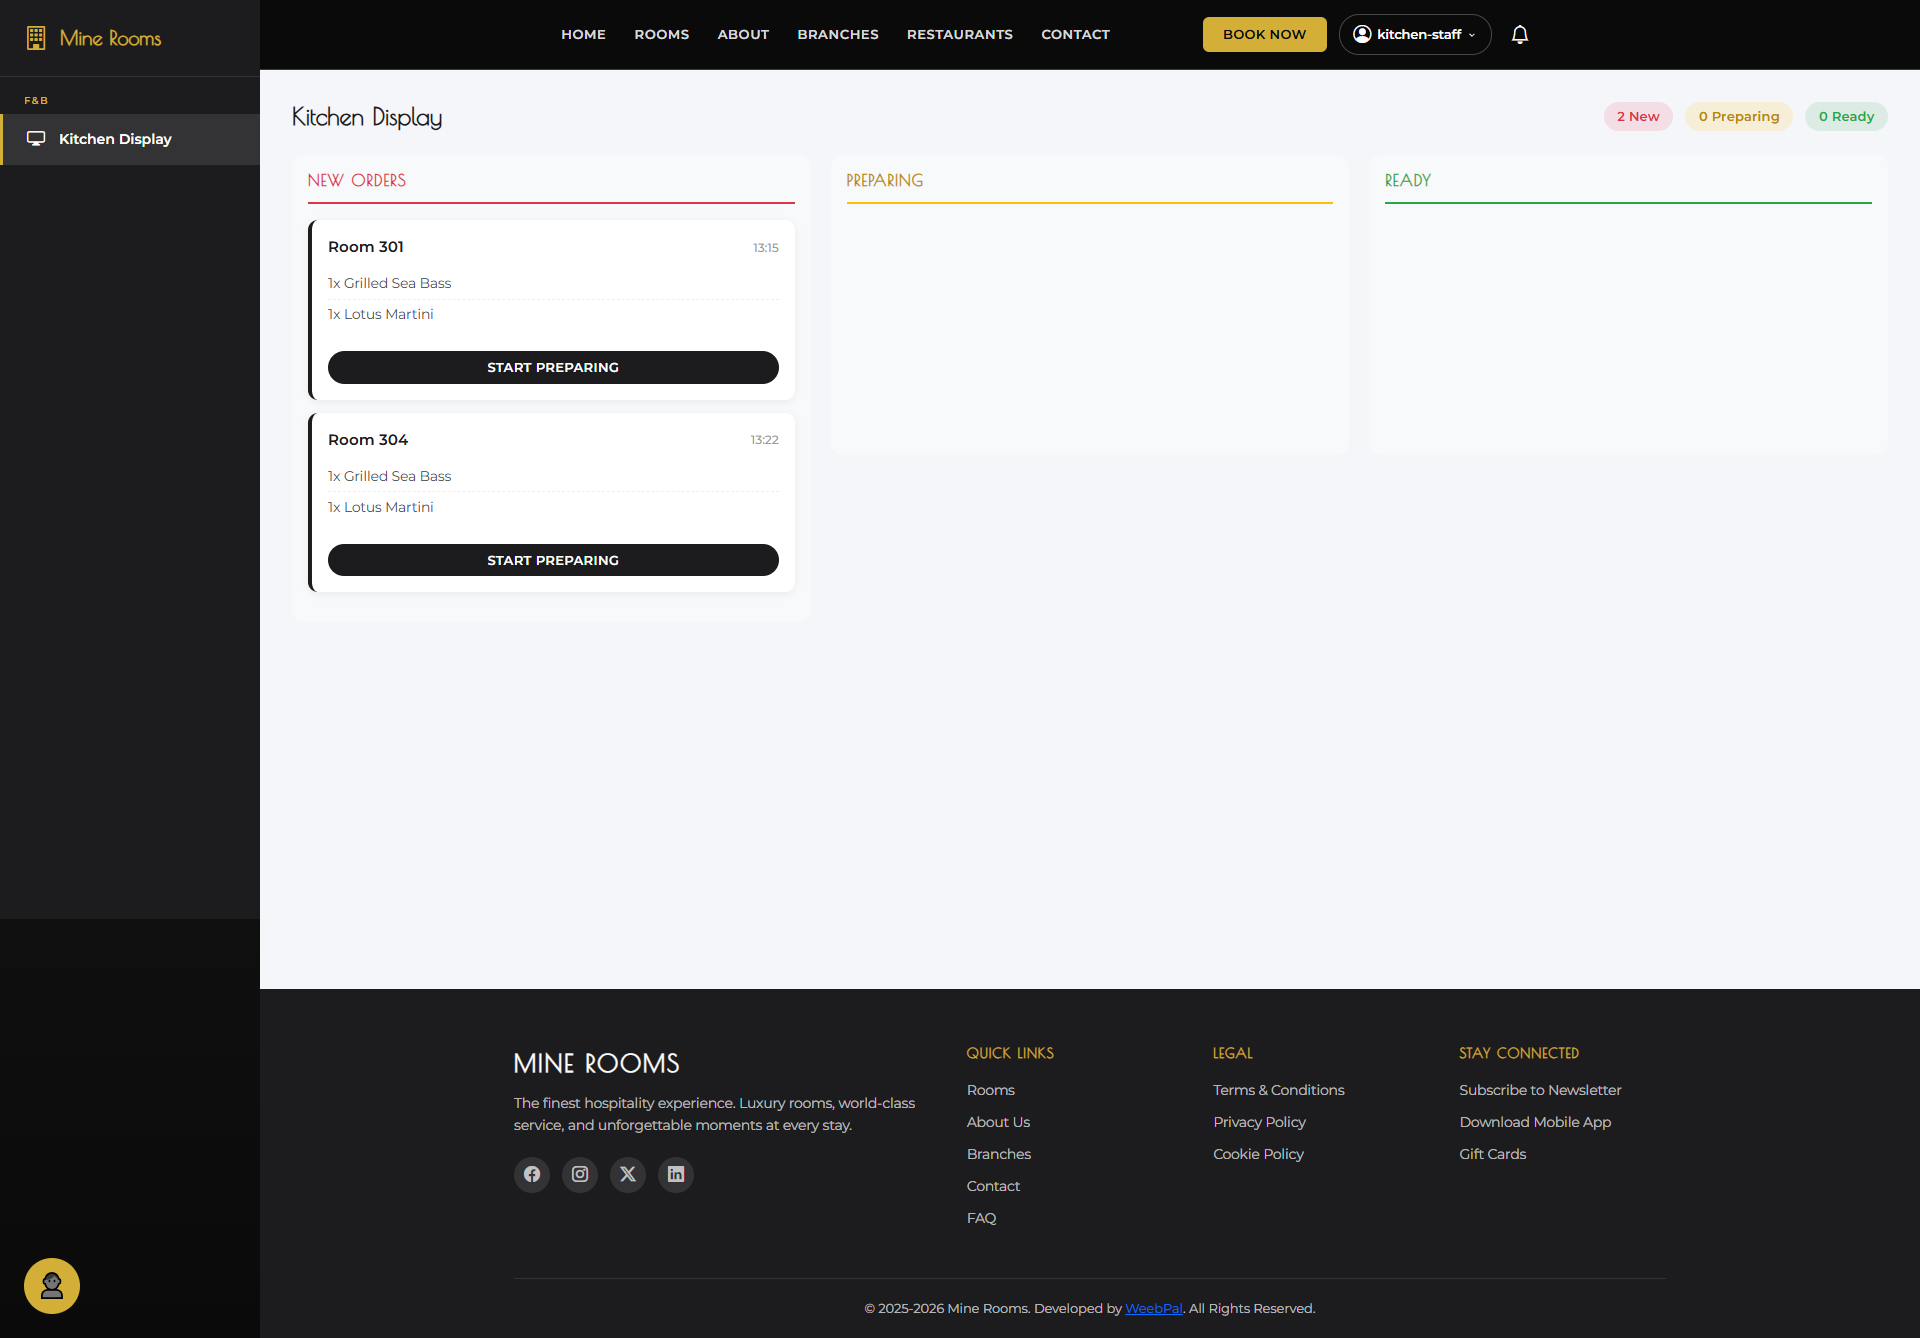Click the PREPARING column heading
1920x1338 pixels.
point(885,180)
